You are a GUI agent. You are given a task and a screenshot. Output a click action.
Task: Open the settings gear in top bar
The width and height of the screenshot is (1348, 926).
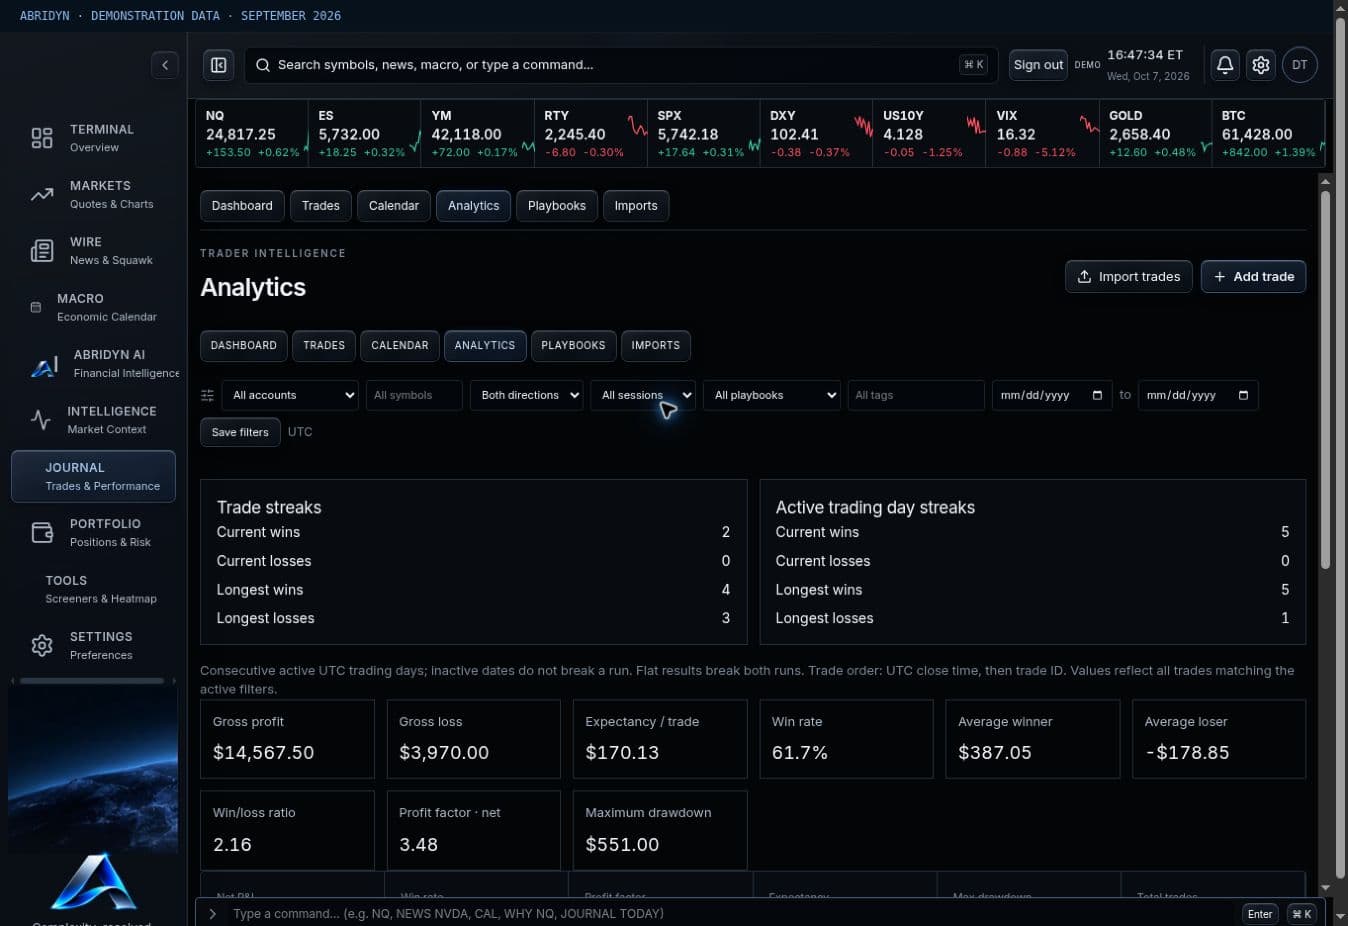[1261, 65]
